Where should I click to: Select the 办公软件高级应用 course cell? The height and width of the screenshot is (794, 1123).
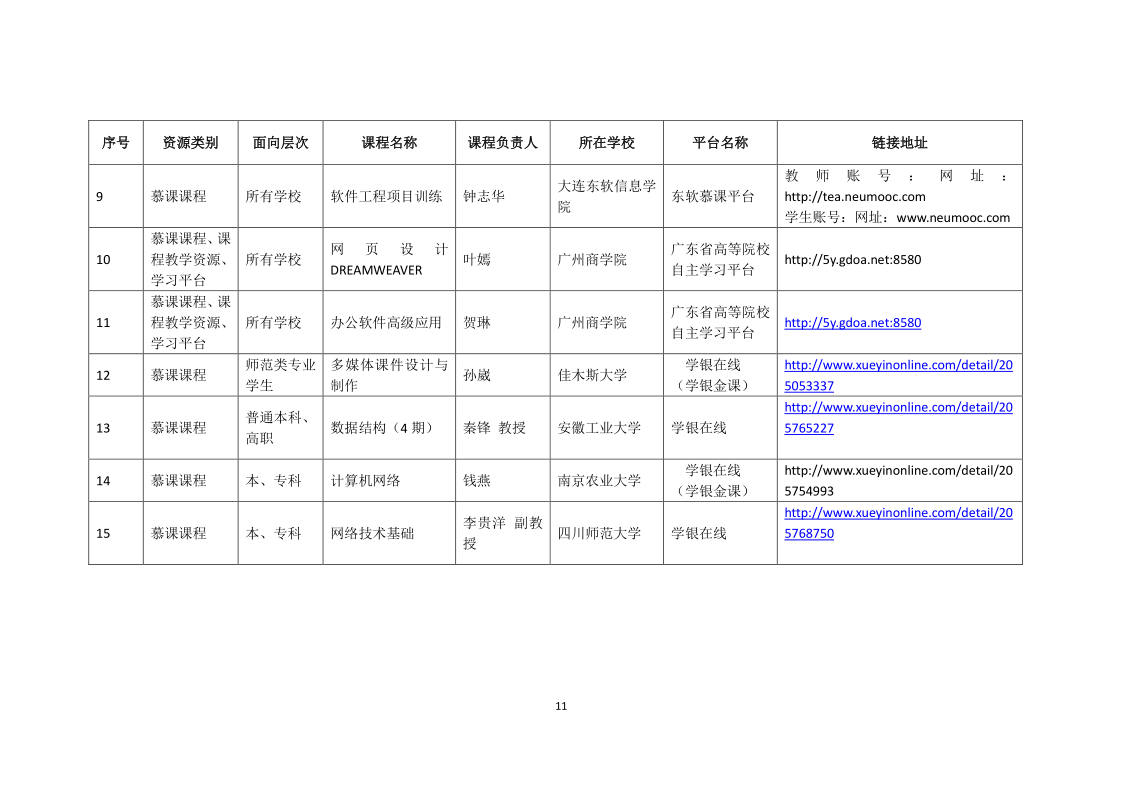(386, 323)
